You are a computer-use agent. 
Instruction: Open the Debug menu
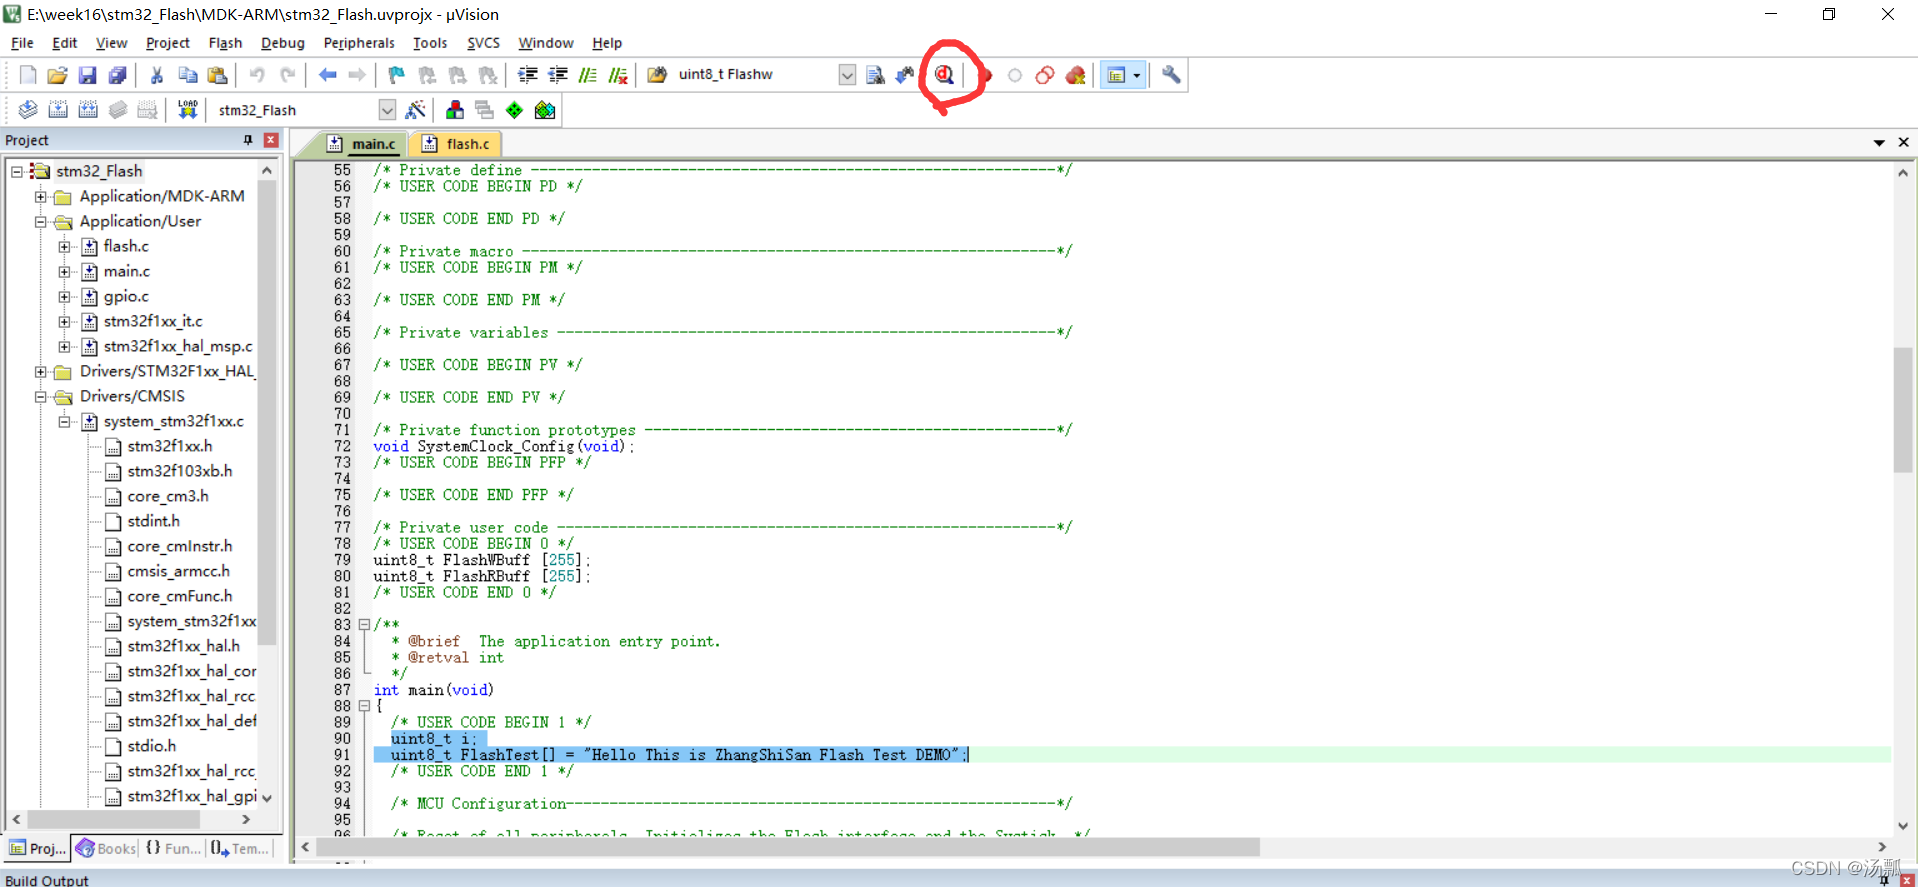click(x=282, y=43)
